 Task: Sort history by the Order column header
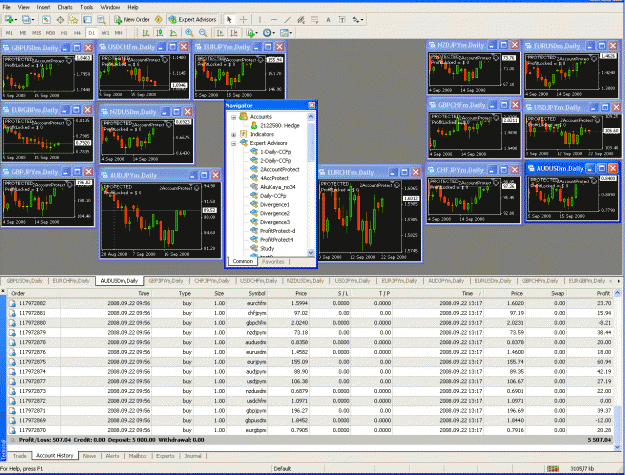(x=18, y=293)
